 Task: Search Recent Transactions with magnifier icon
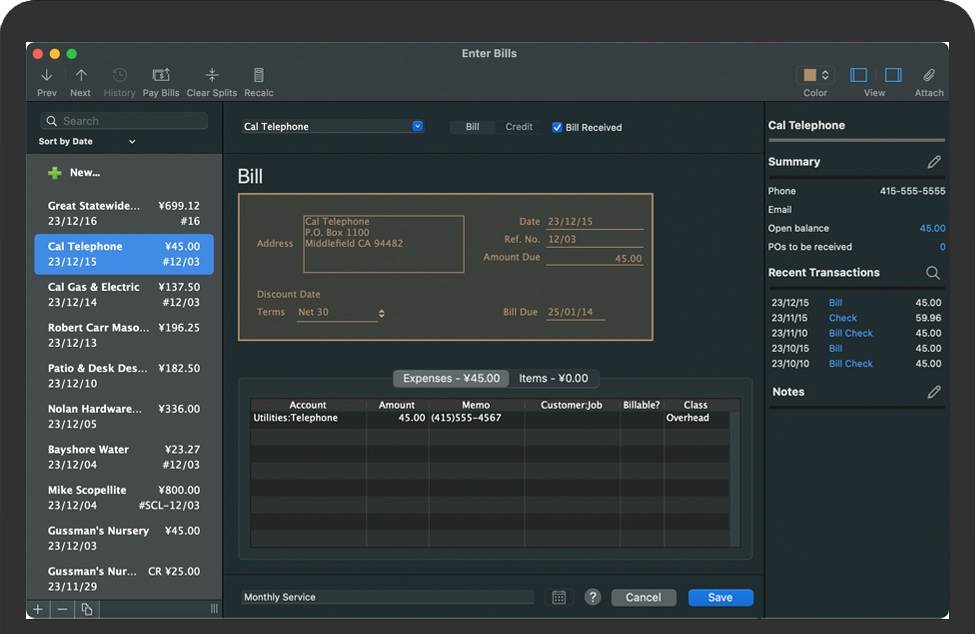click(933, 273)
